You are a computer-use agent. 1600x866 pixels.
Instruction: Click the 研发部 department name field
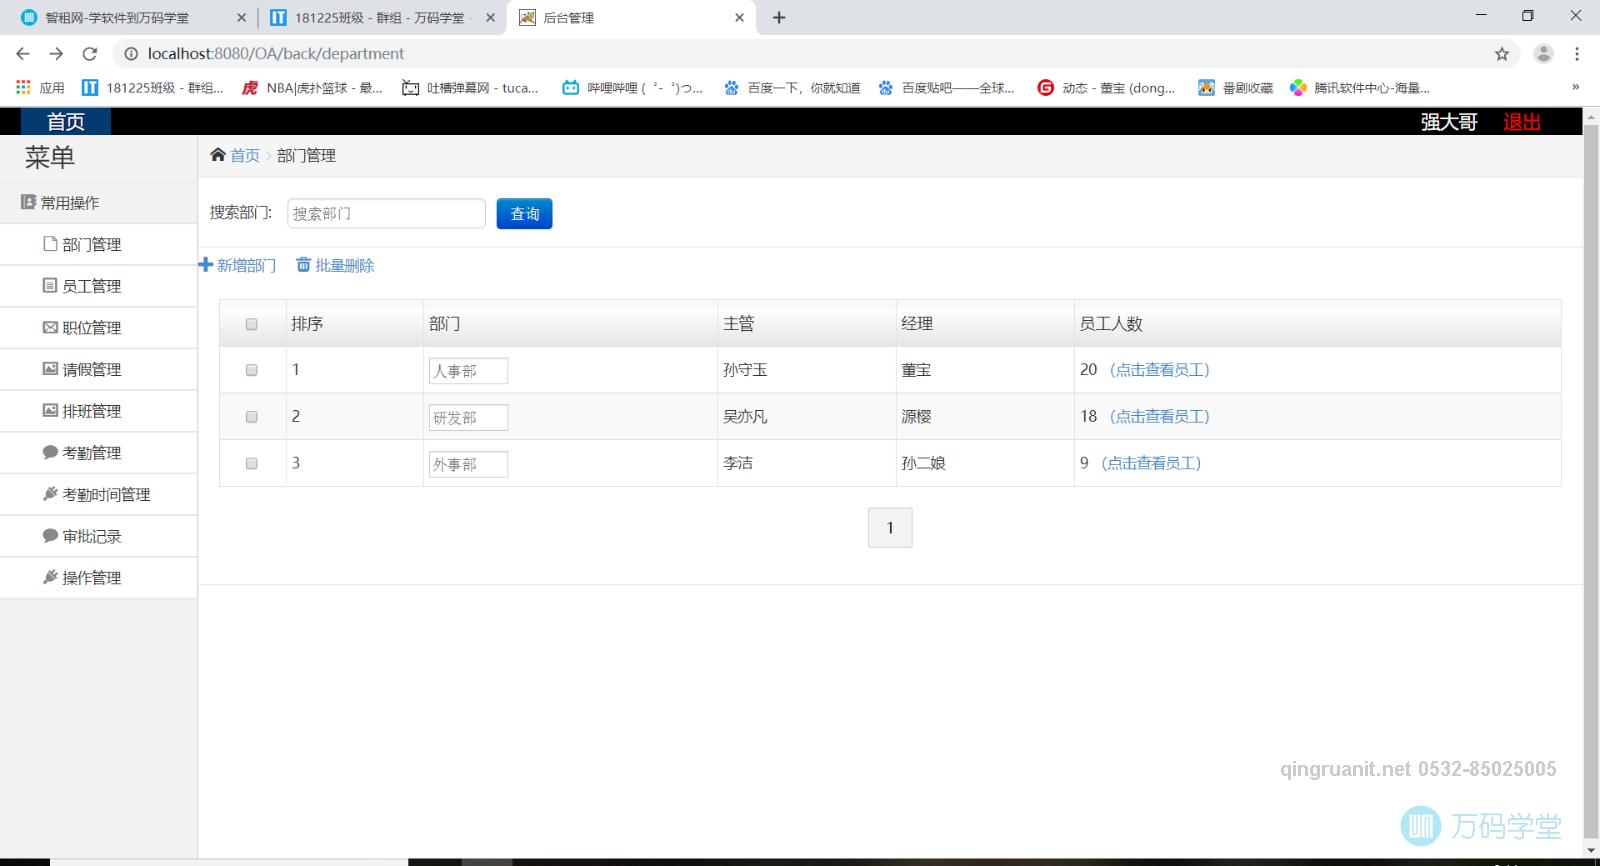468,418
